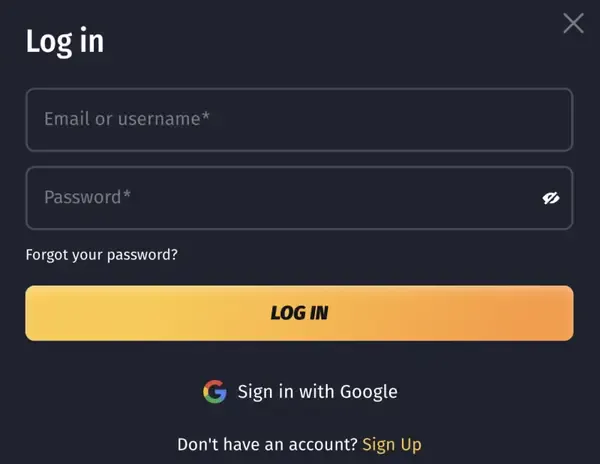The height and width of the screenshot is (464, 600).
Task: Follow the Sign Up link
Action: coord(392,444)
